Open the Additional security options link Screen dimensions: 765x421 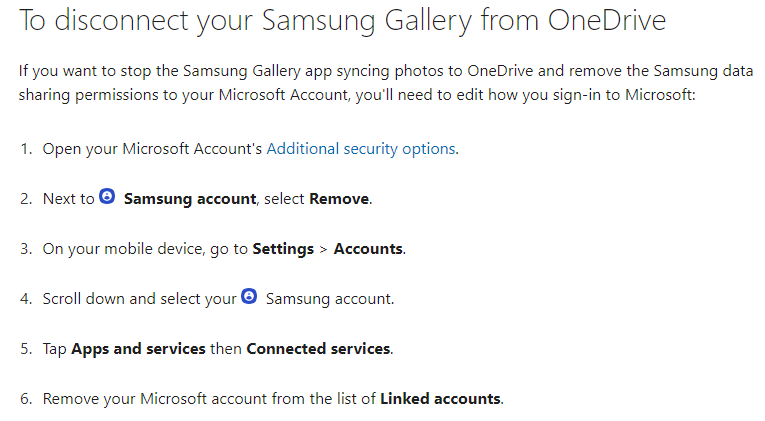coord(361,148)
